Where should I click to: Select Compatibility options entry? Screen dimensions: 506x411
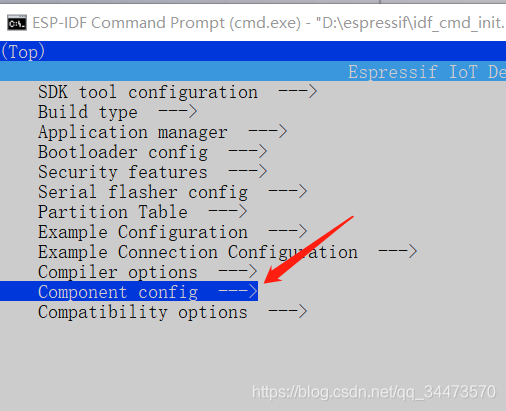click(172, 312)
